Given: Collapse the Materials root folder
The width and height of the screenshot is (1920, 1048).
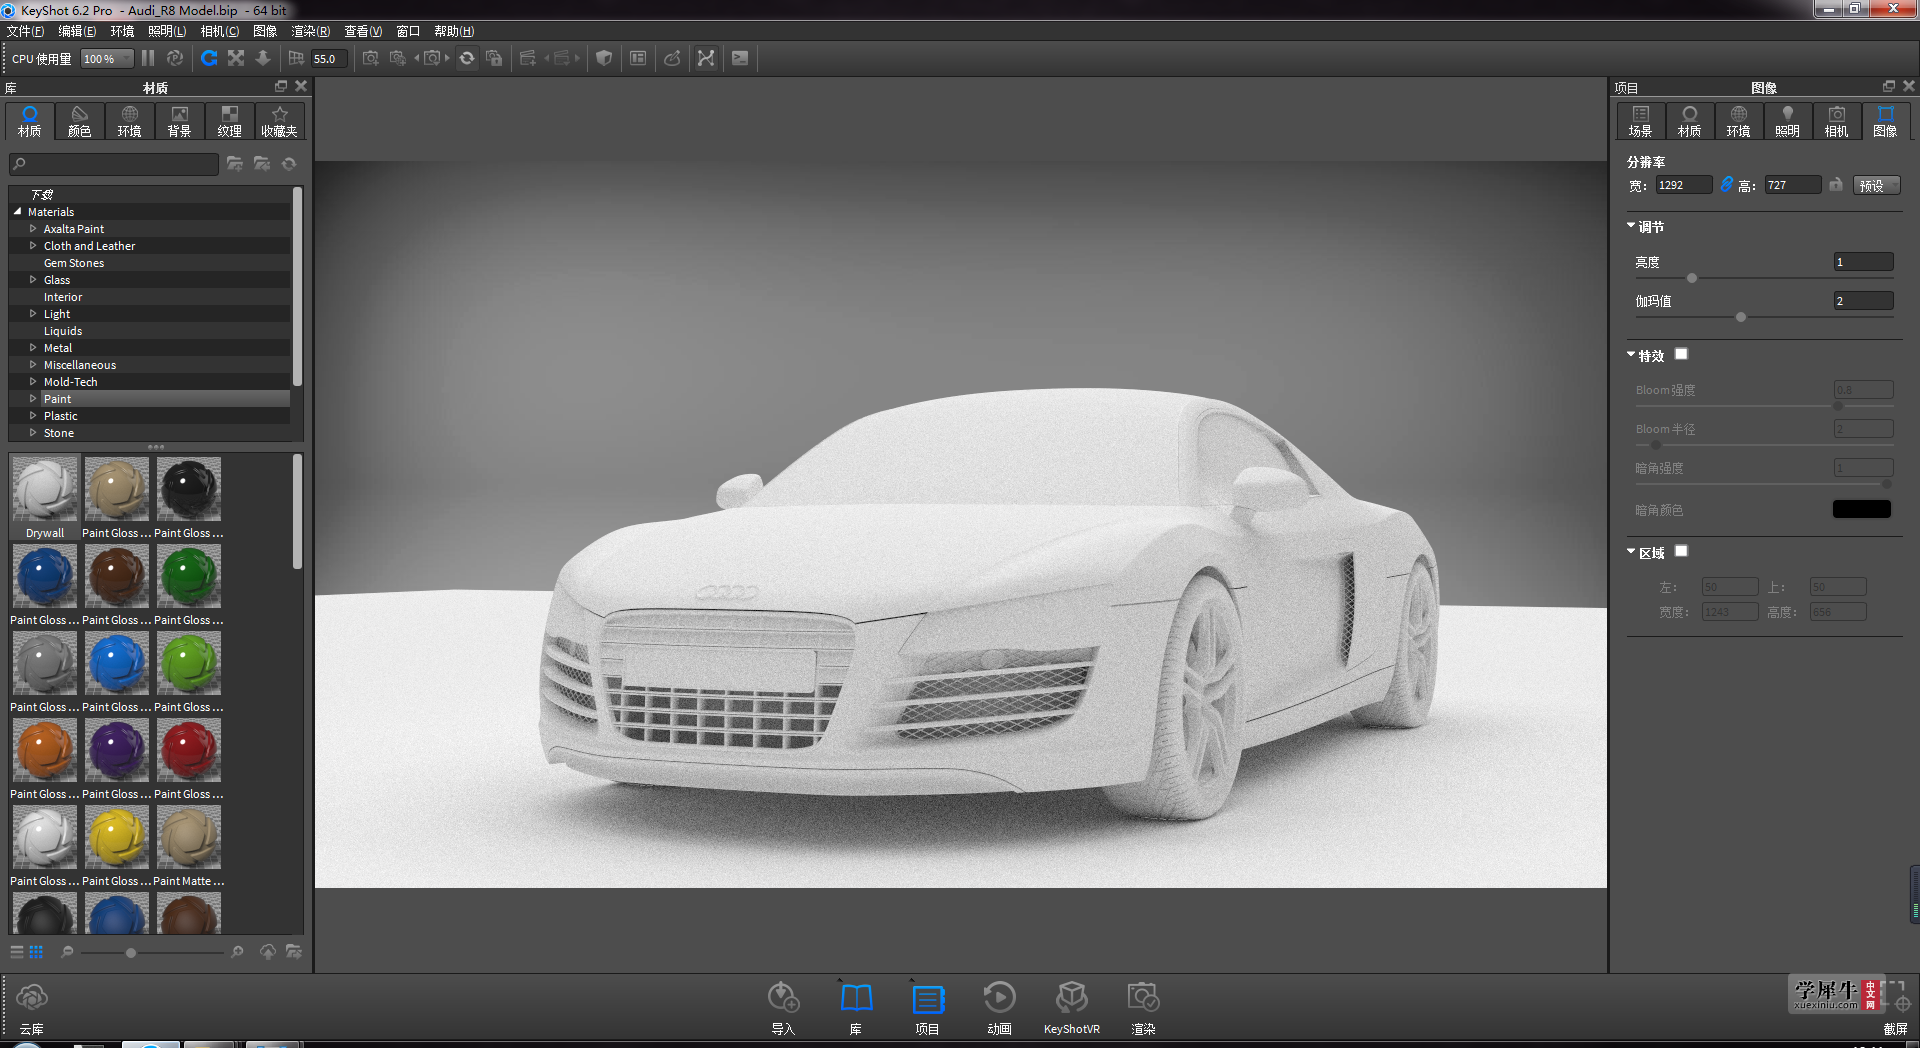Looking at the screenshot, I should [18, 212].
